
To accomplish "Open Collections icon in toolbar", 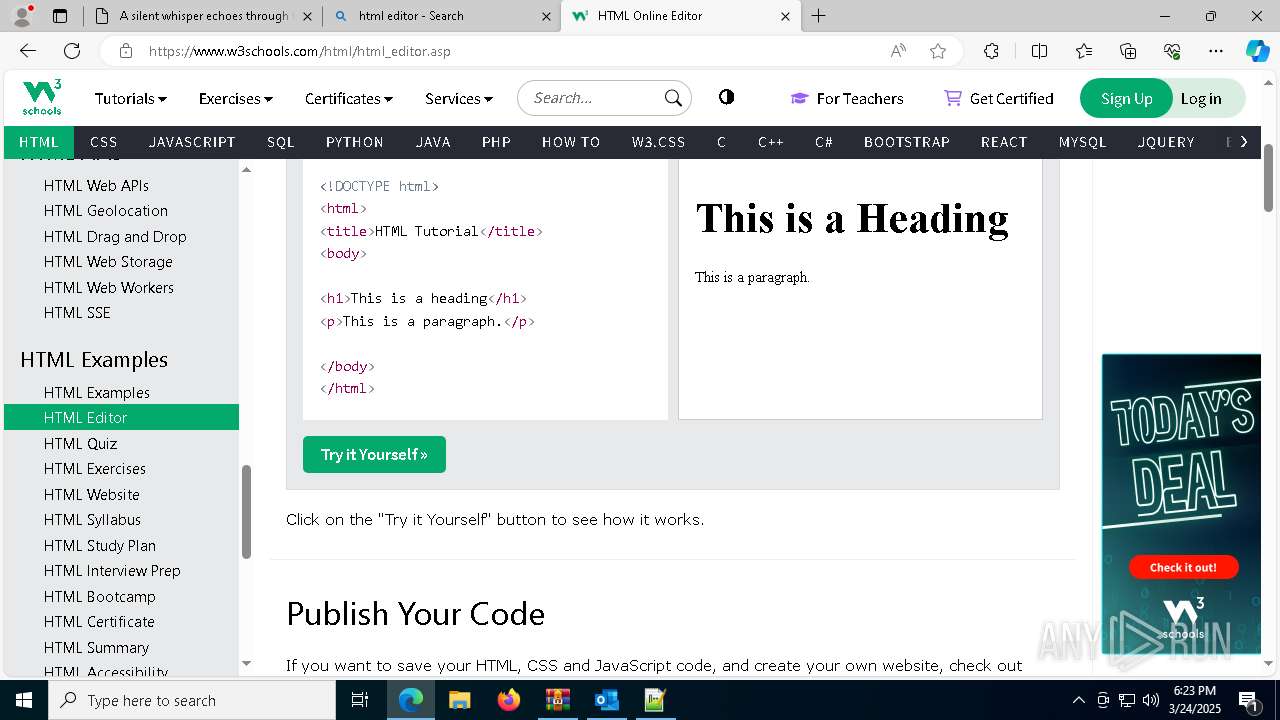I will [1128, 51].
